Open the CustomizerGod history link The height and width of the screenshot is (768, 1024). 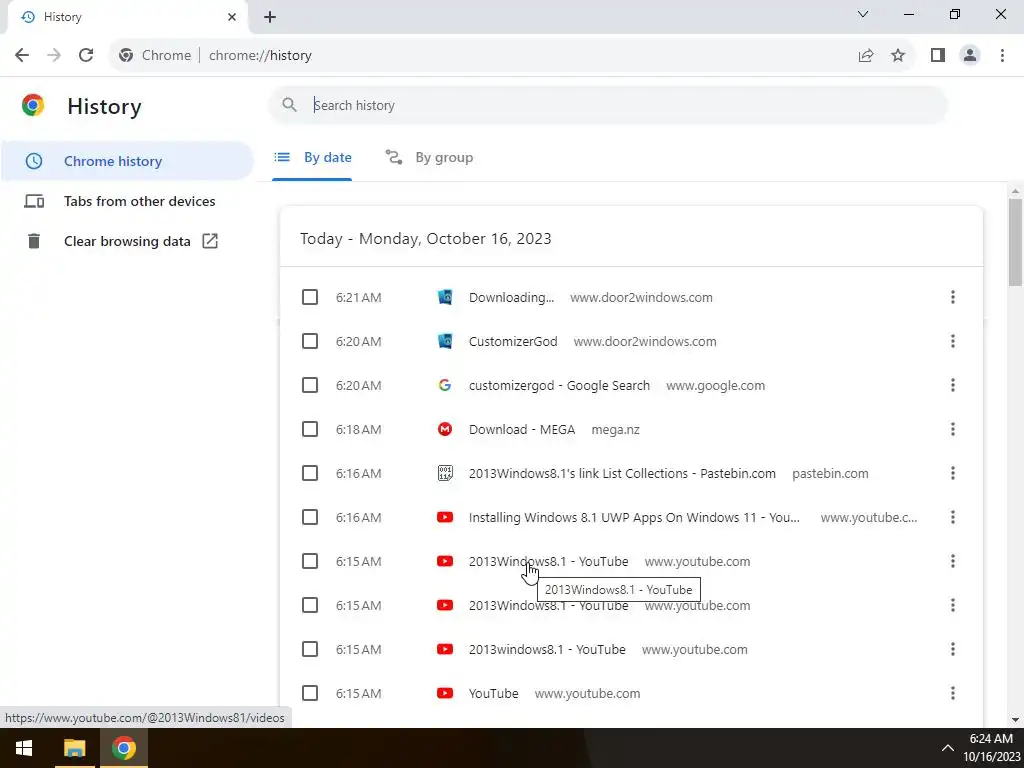pyautogui.click(x=513, y=342)
